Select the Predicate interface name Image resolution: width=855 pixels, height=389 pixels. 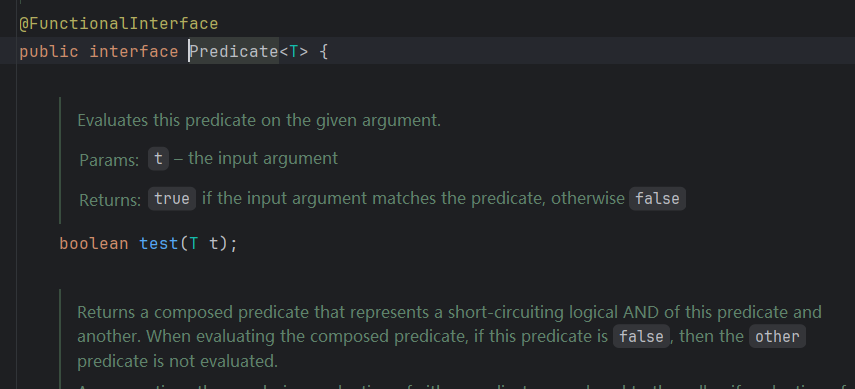(234, 52)
